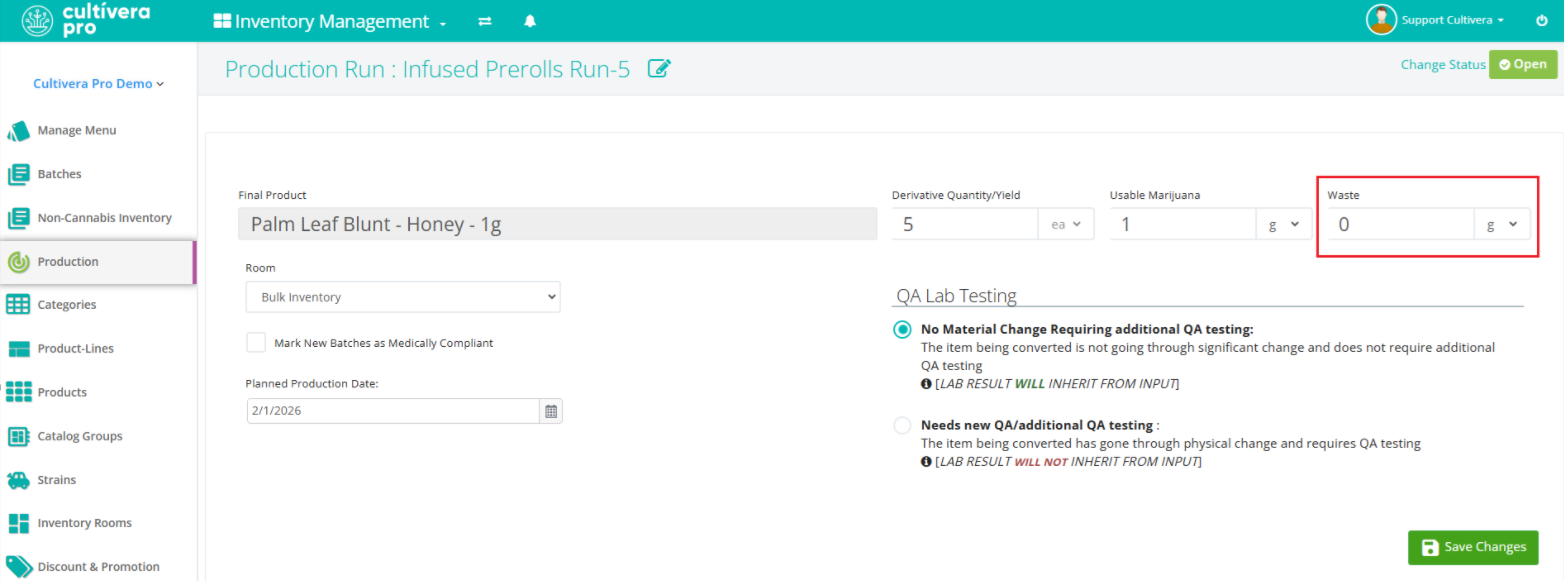Viewport: 1564px width, 581px height.
Task: Click the Save Changes button
Action: pos(1473,547)
